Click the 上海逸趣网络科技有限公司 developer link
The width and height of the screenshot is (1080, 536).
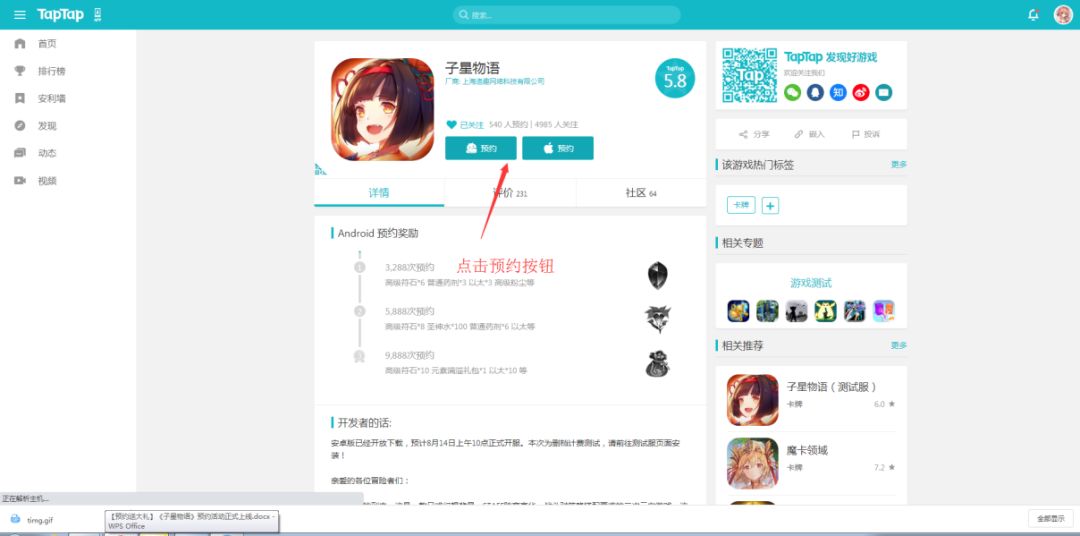click(x=503, y=81)
